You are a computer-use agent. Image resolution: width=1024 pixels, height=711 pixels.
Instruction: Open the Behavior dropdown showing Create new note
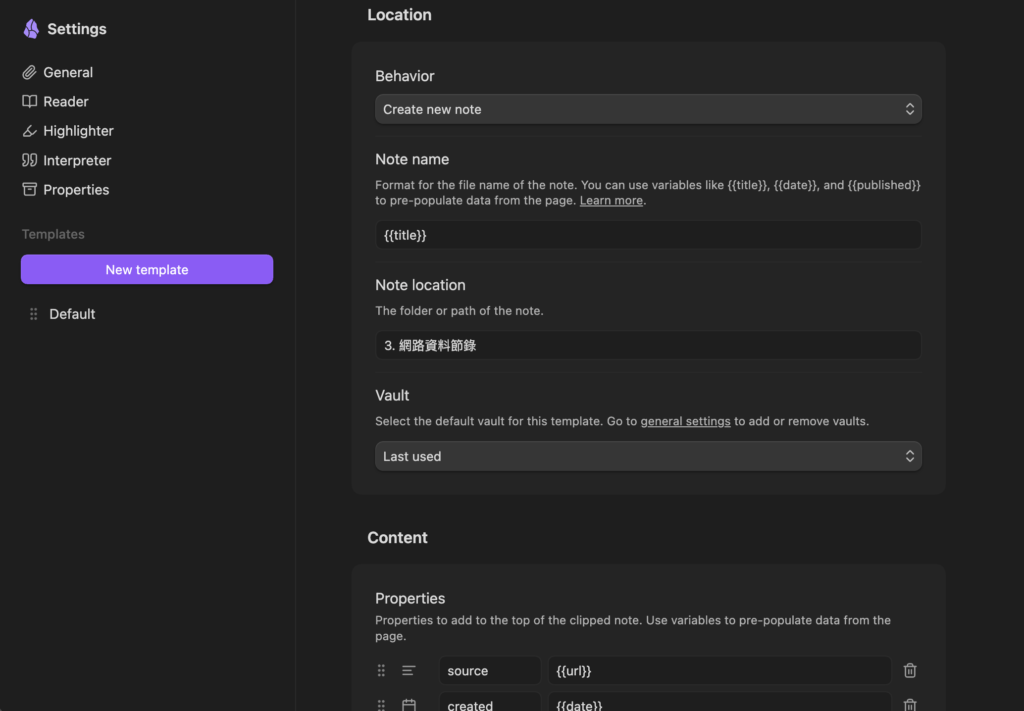coord(647,109)
